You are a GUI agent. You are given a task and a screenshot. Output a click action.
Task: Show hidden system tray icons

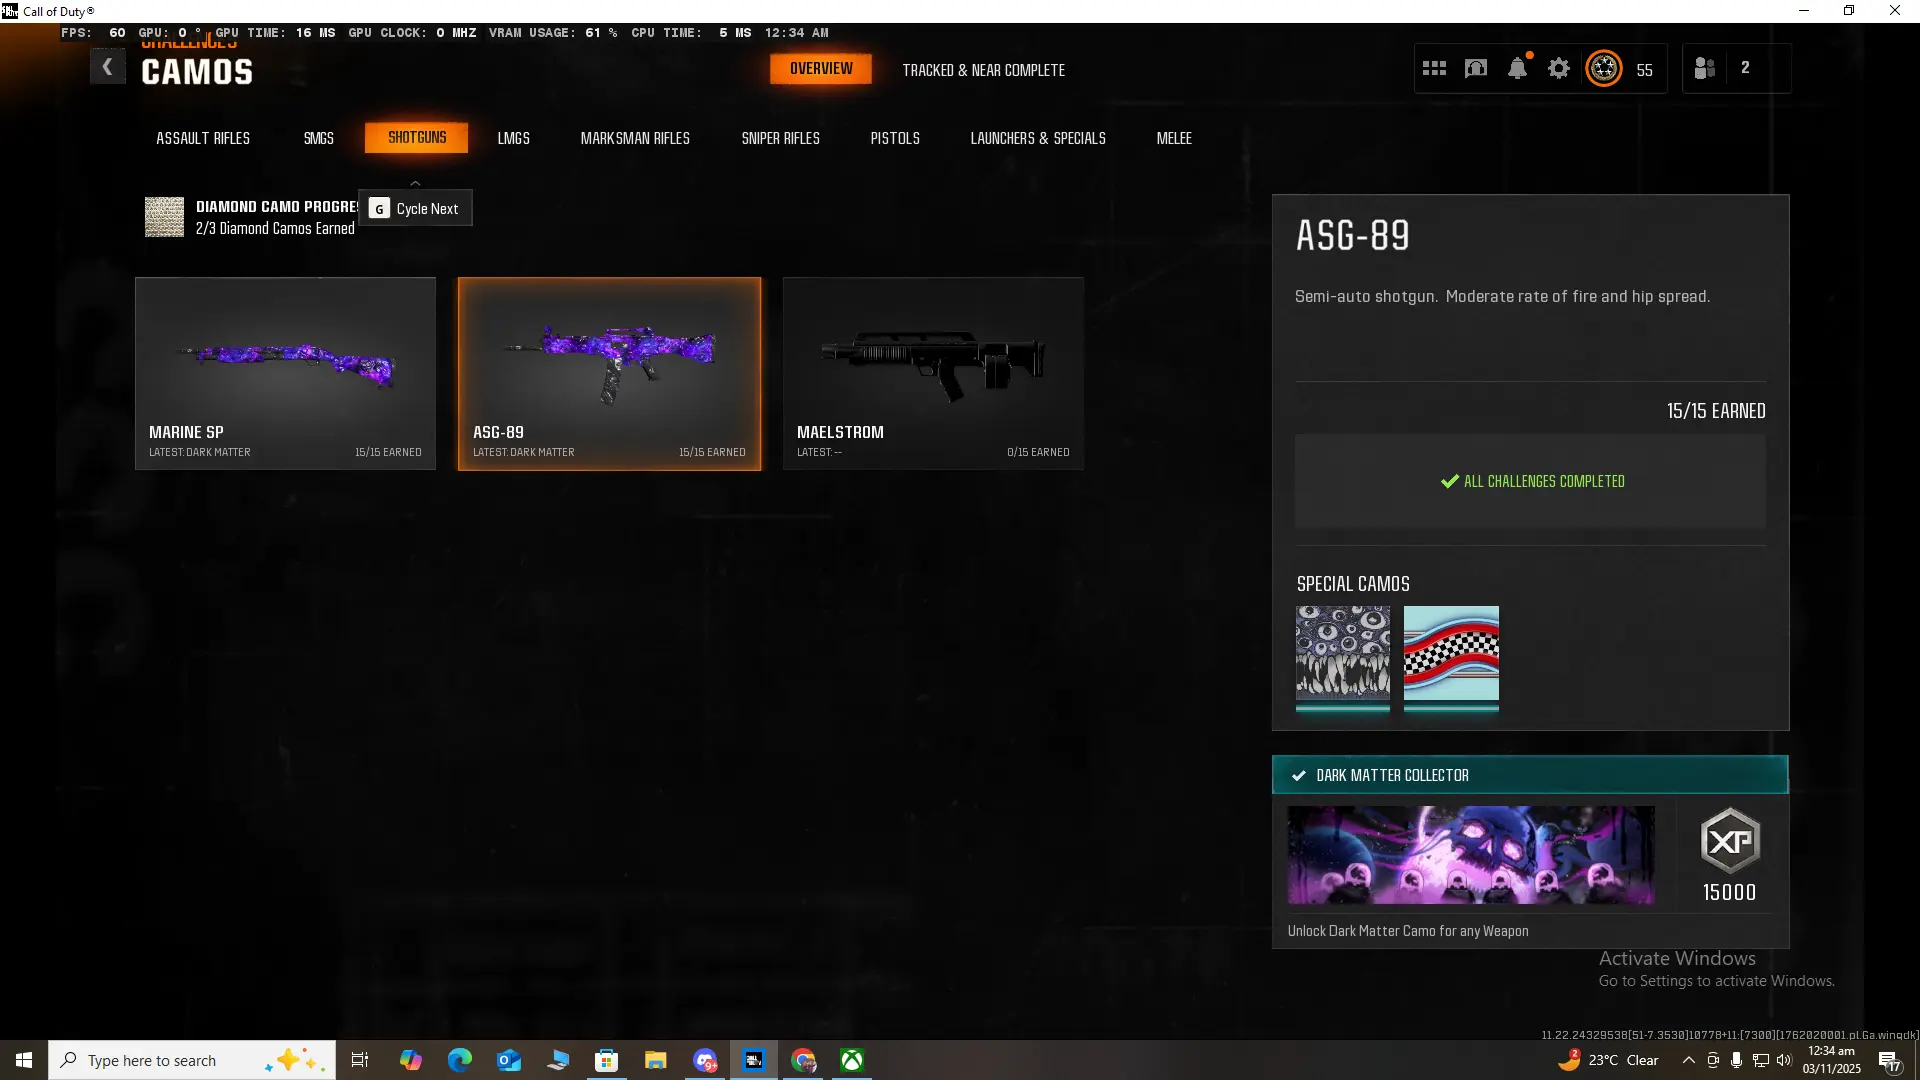(x=1688, y=1060)
